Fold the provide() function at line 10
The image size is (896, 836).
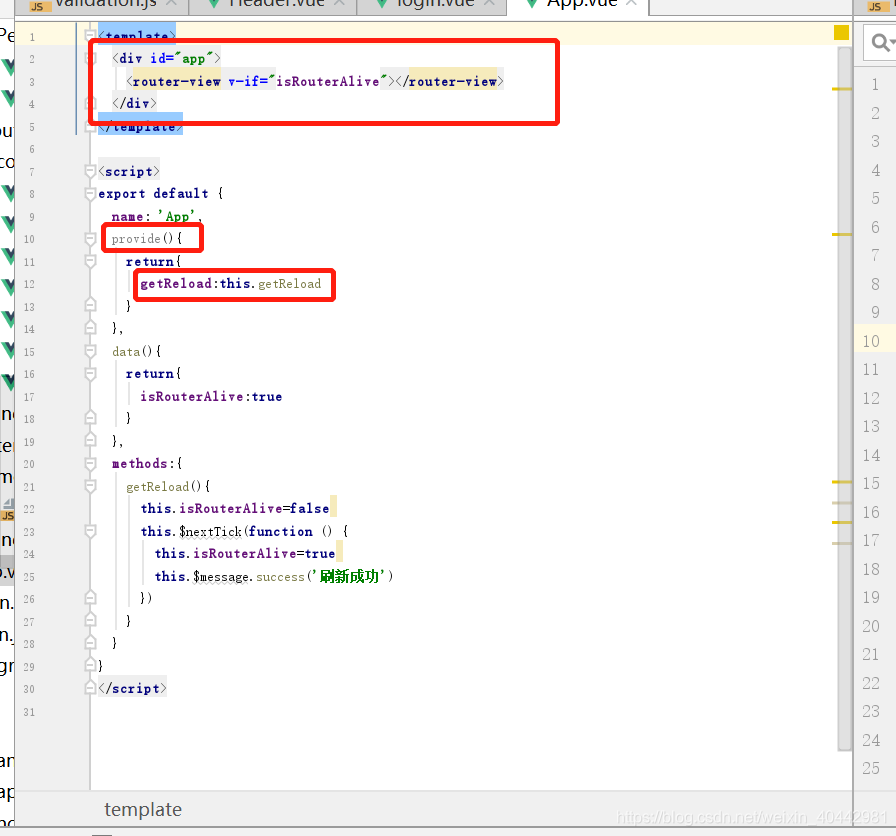(90, 239)
